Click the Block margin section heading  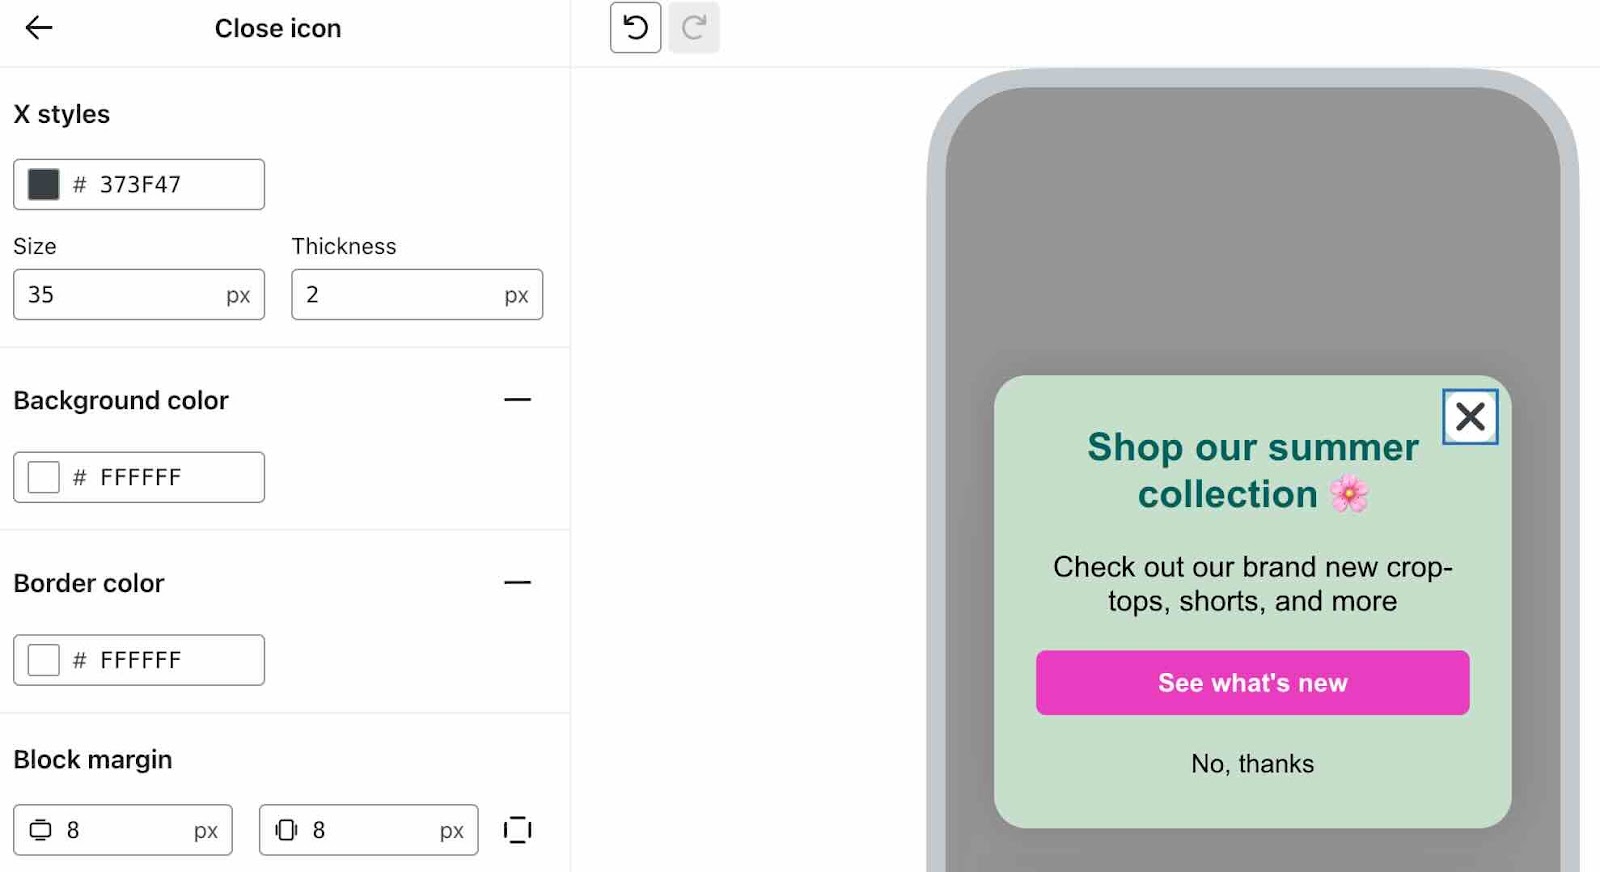pyautogui.click(x=93, y=759)
